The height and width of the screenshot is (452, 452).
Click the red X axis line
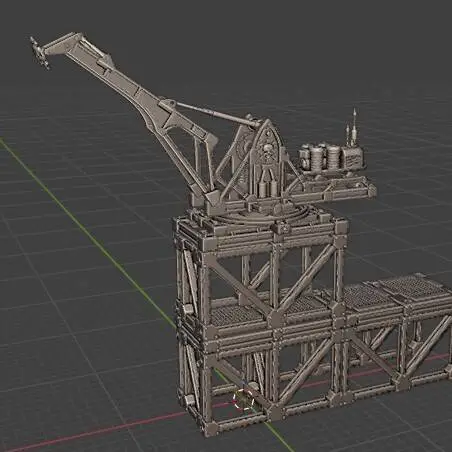[100, 430]
